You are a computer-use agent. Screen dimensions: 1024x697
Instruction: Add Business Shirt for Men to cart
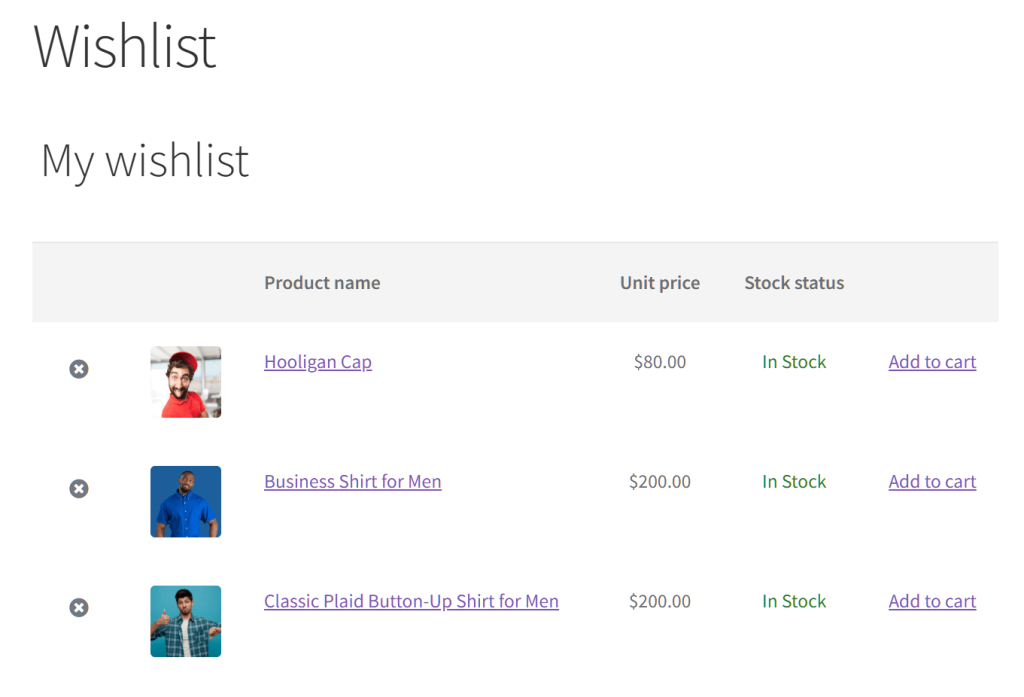pyautogui.click(x=932, y=481)
